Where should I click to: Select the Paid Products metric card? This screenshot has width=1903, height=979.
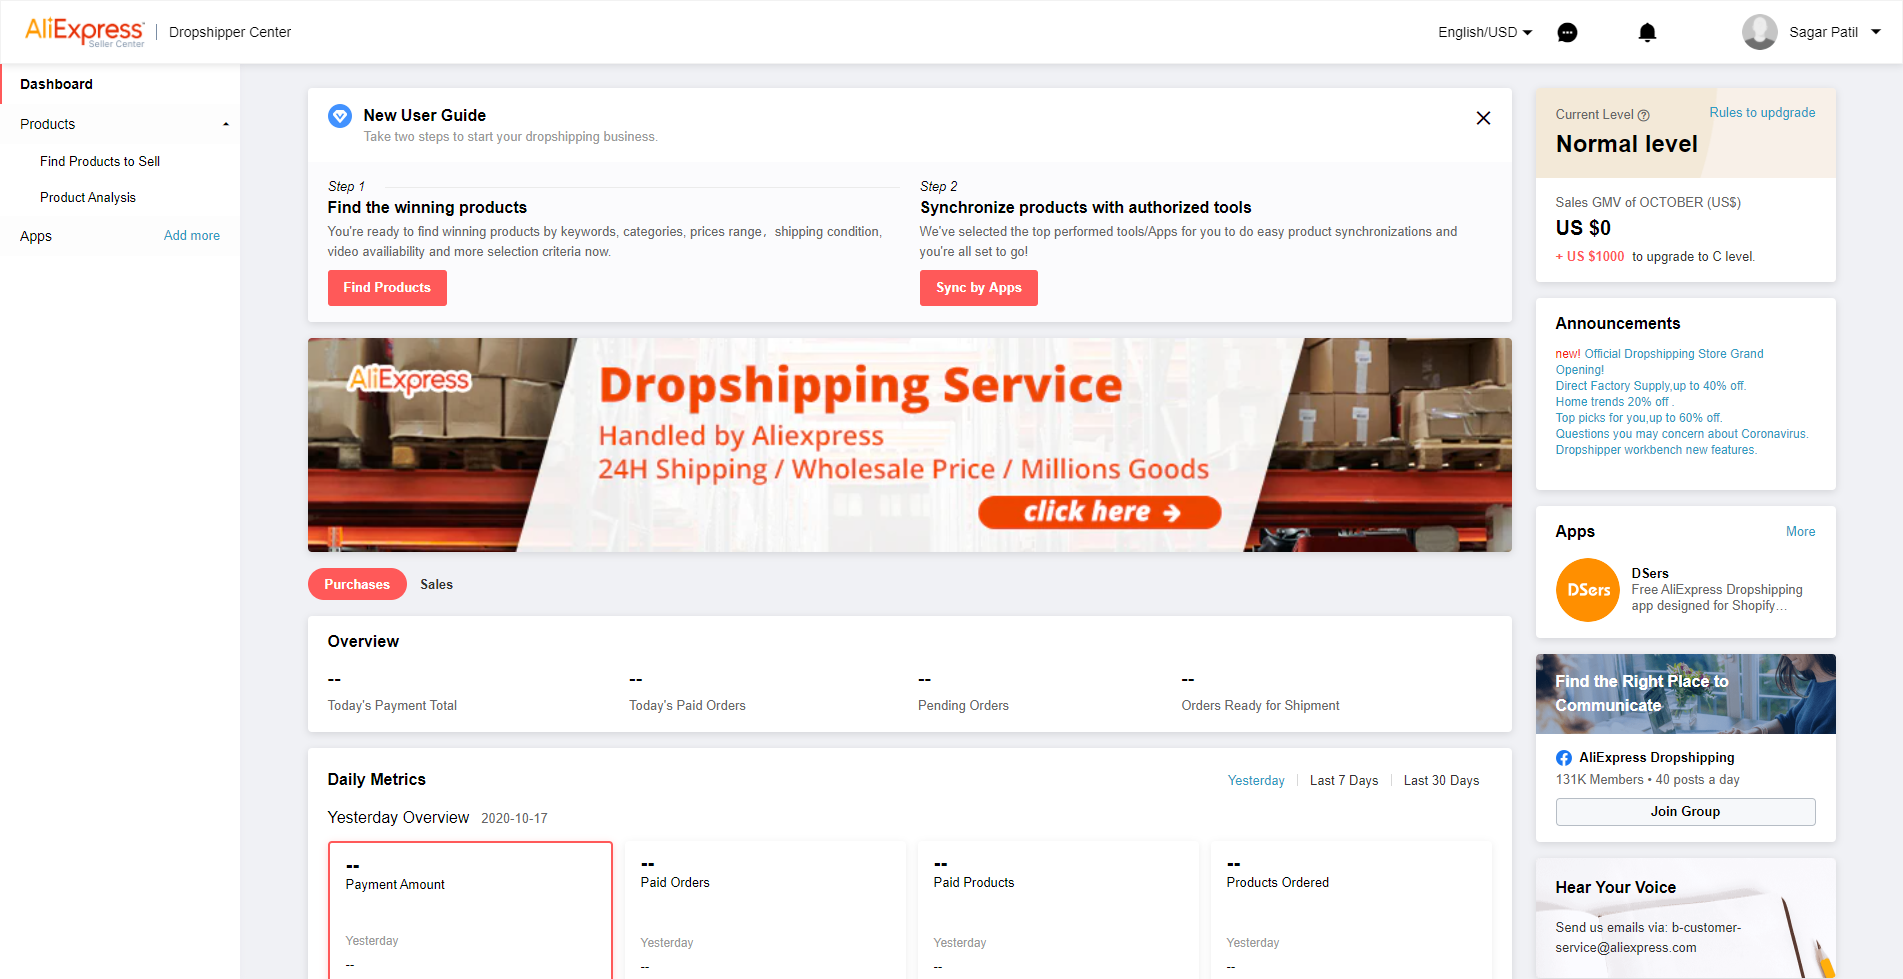1058,910
